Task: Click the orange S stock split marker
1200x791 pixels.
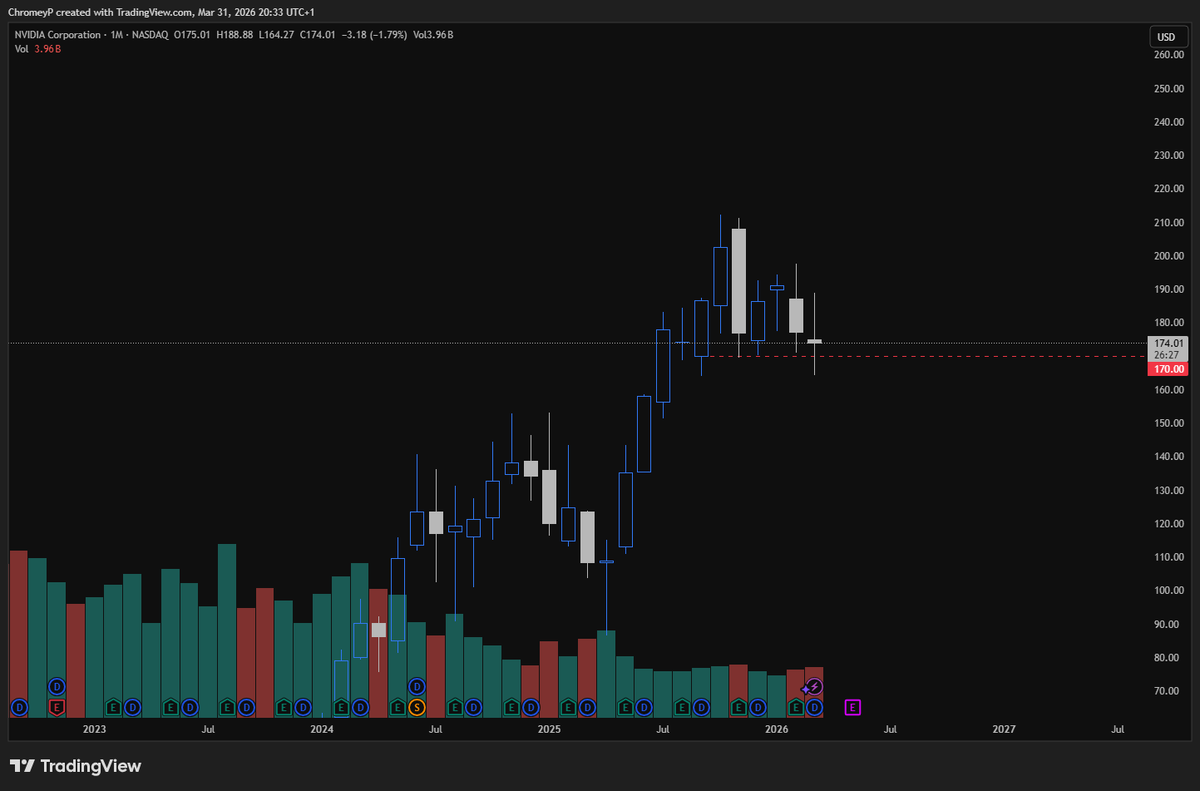Action: pyautogui.click(x=417, y=707)
